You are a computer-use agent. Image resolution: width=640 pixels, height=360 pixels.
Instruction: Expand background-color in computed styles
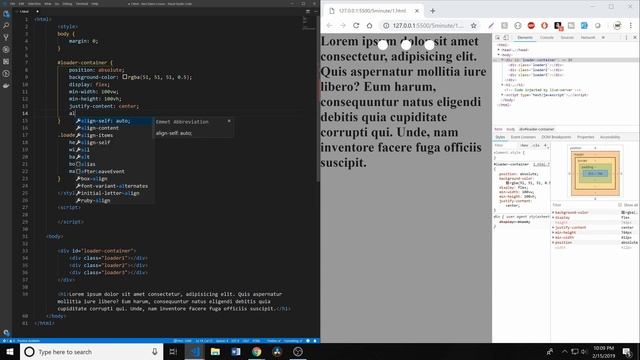coord(553,212)
